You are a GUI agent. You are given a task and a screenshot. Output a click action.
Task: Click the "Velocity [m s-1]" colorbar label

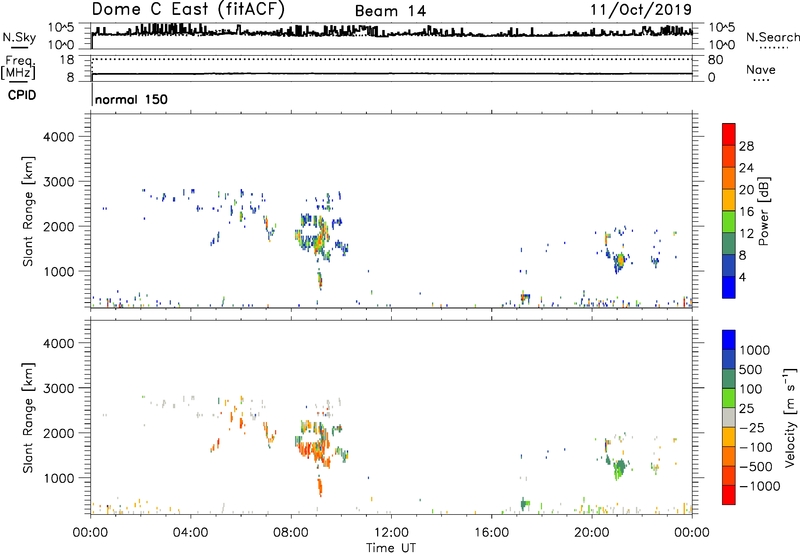coord(790,417)
